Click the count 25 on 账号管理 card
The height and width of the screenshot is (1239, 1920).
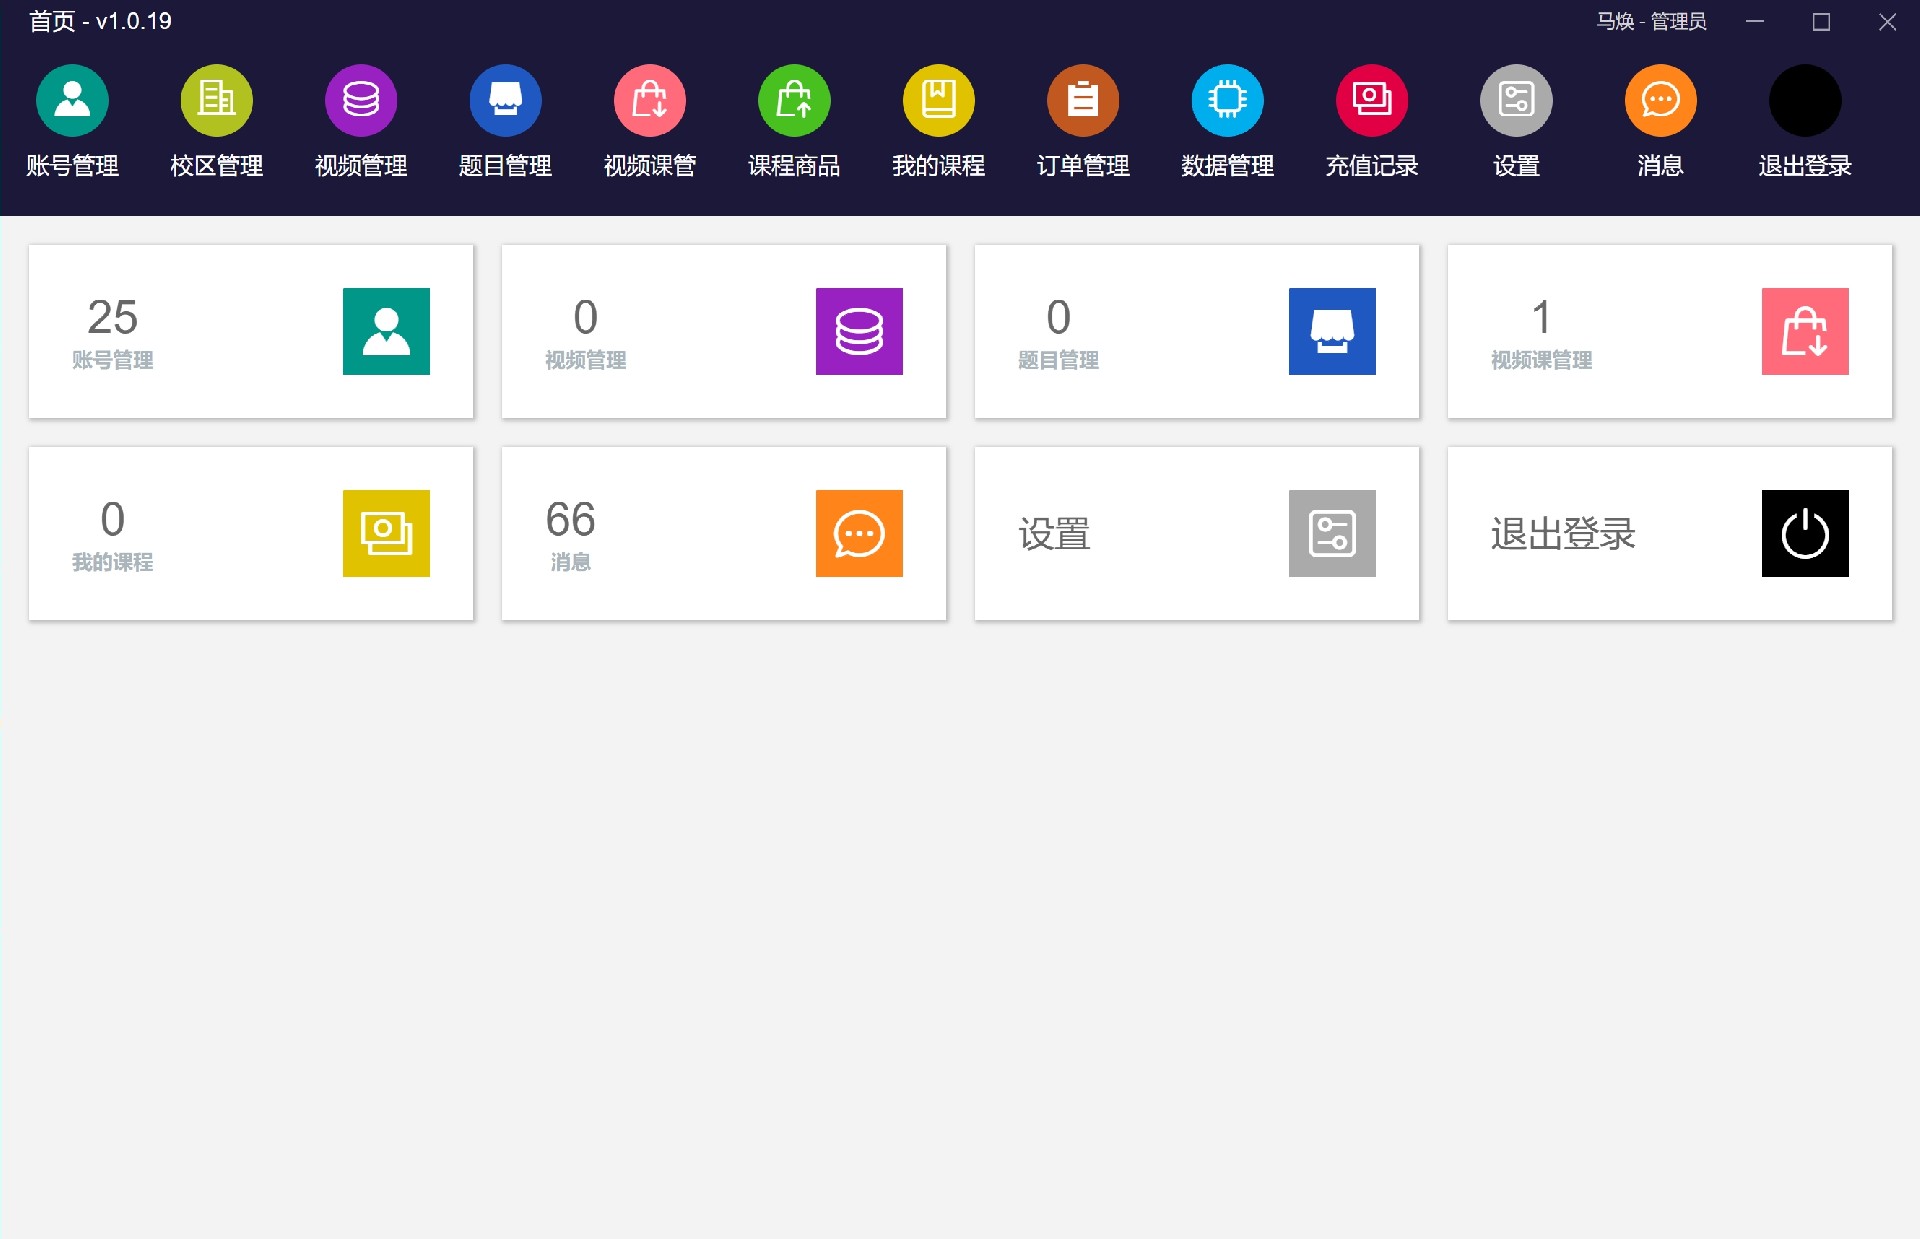(x=112, y=317)
